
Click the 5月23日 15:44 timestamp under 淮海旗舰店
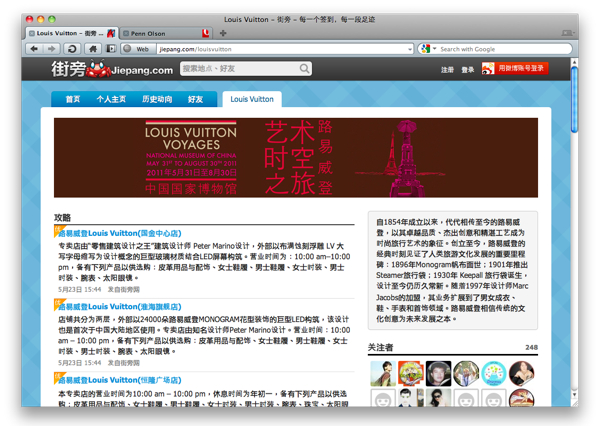pos(80,363)
